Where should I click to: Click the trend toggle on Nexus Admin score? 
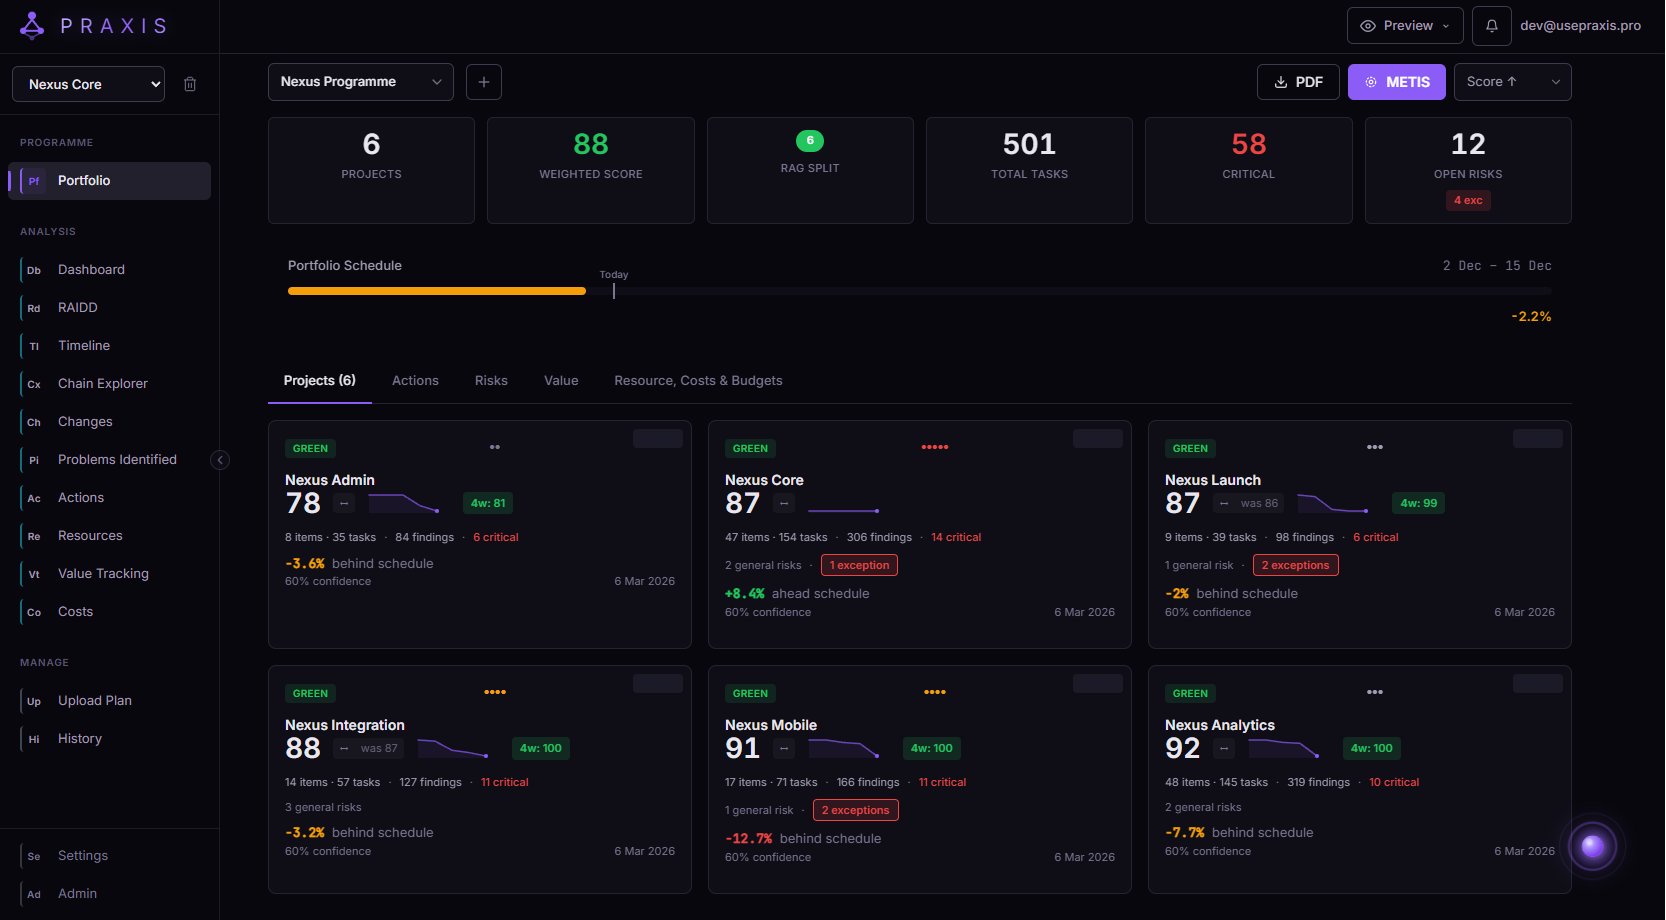344,504
